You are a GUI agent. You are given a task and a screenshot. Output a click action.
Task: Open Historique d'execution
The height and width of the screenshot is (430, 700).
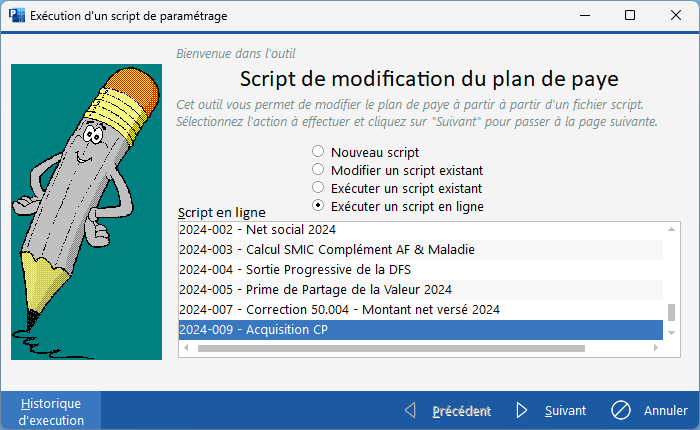click(x=51, y=411)
